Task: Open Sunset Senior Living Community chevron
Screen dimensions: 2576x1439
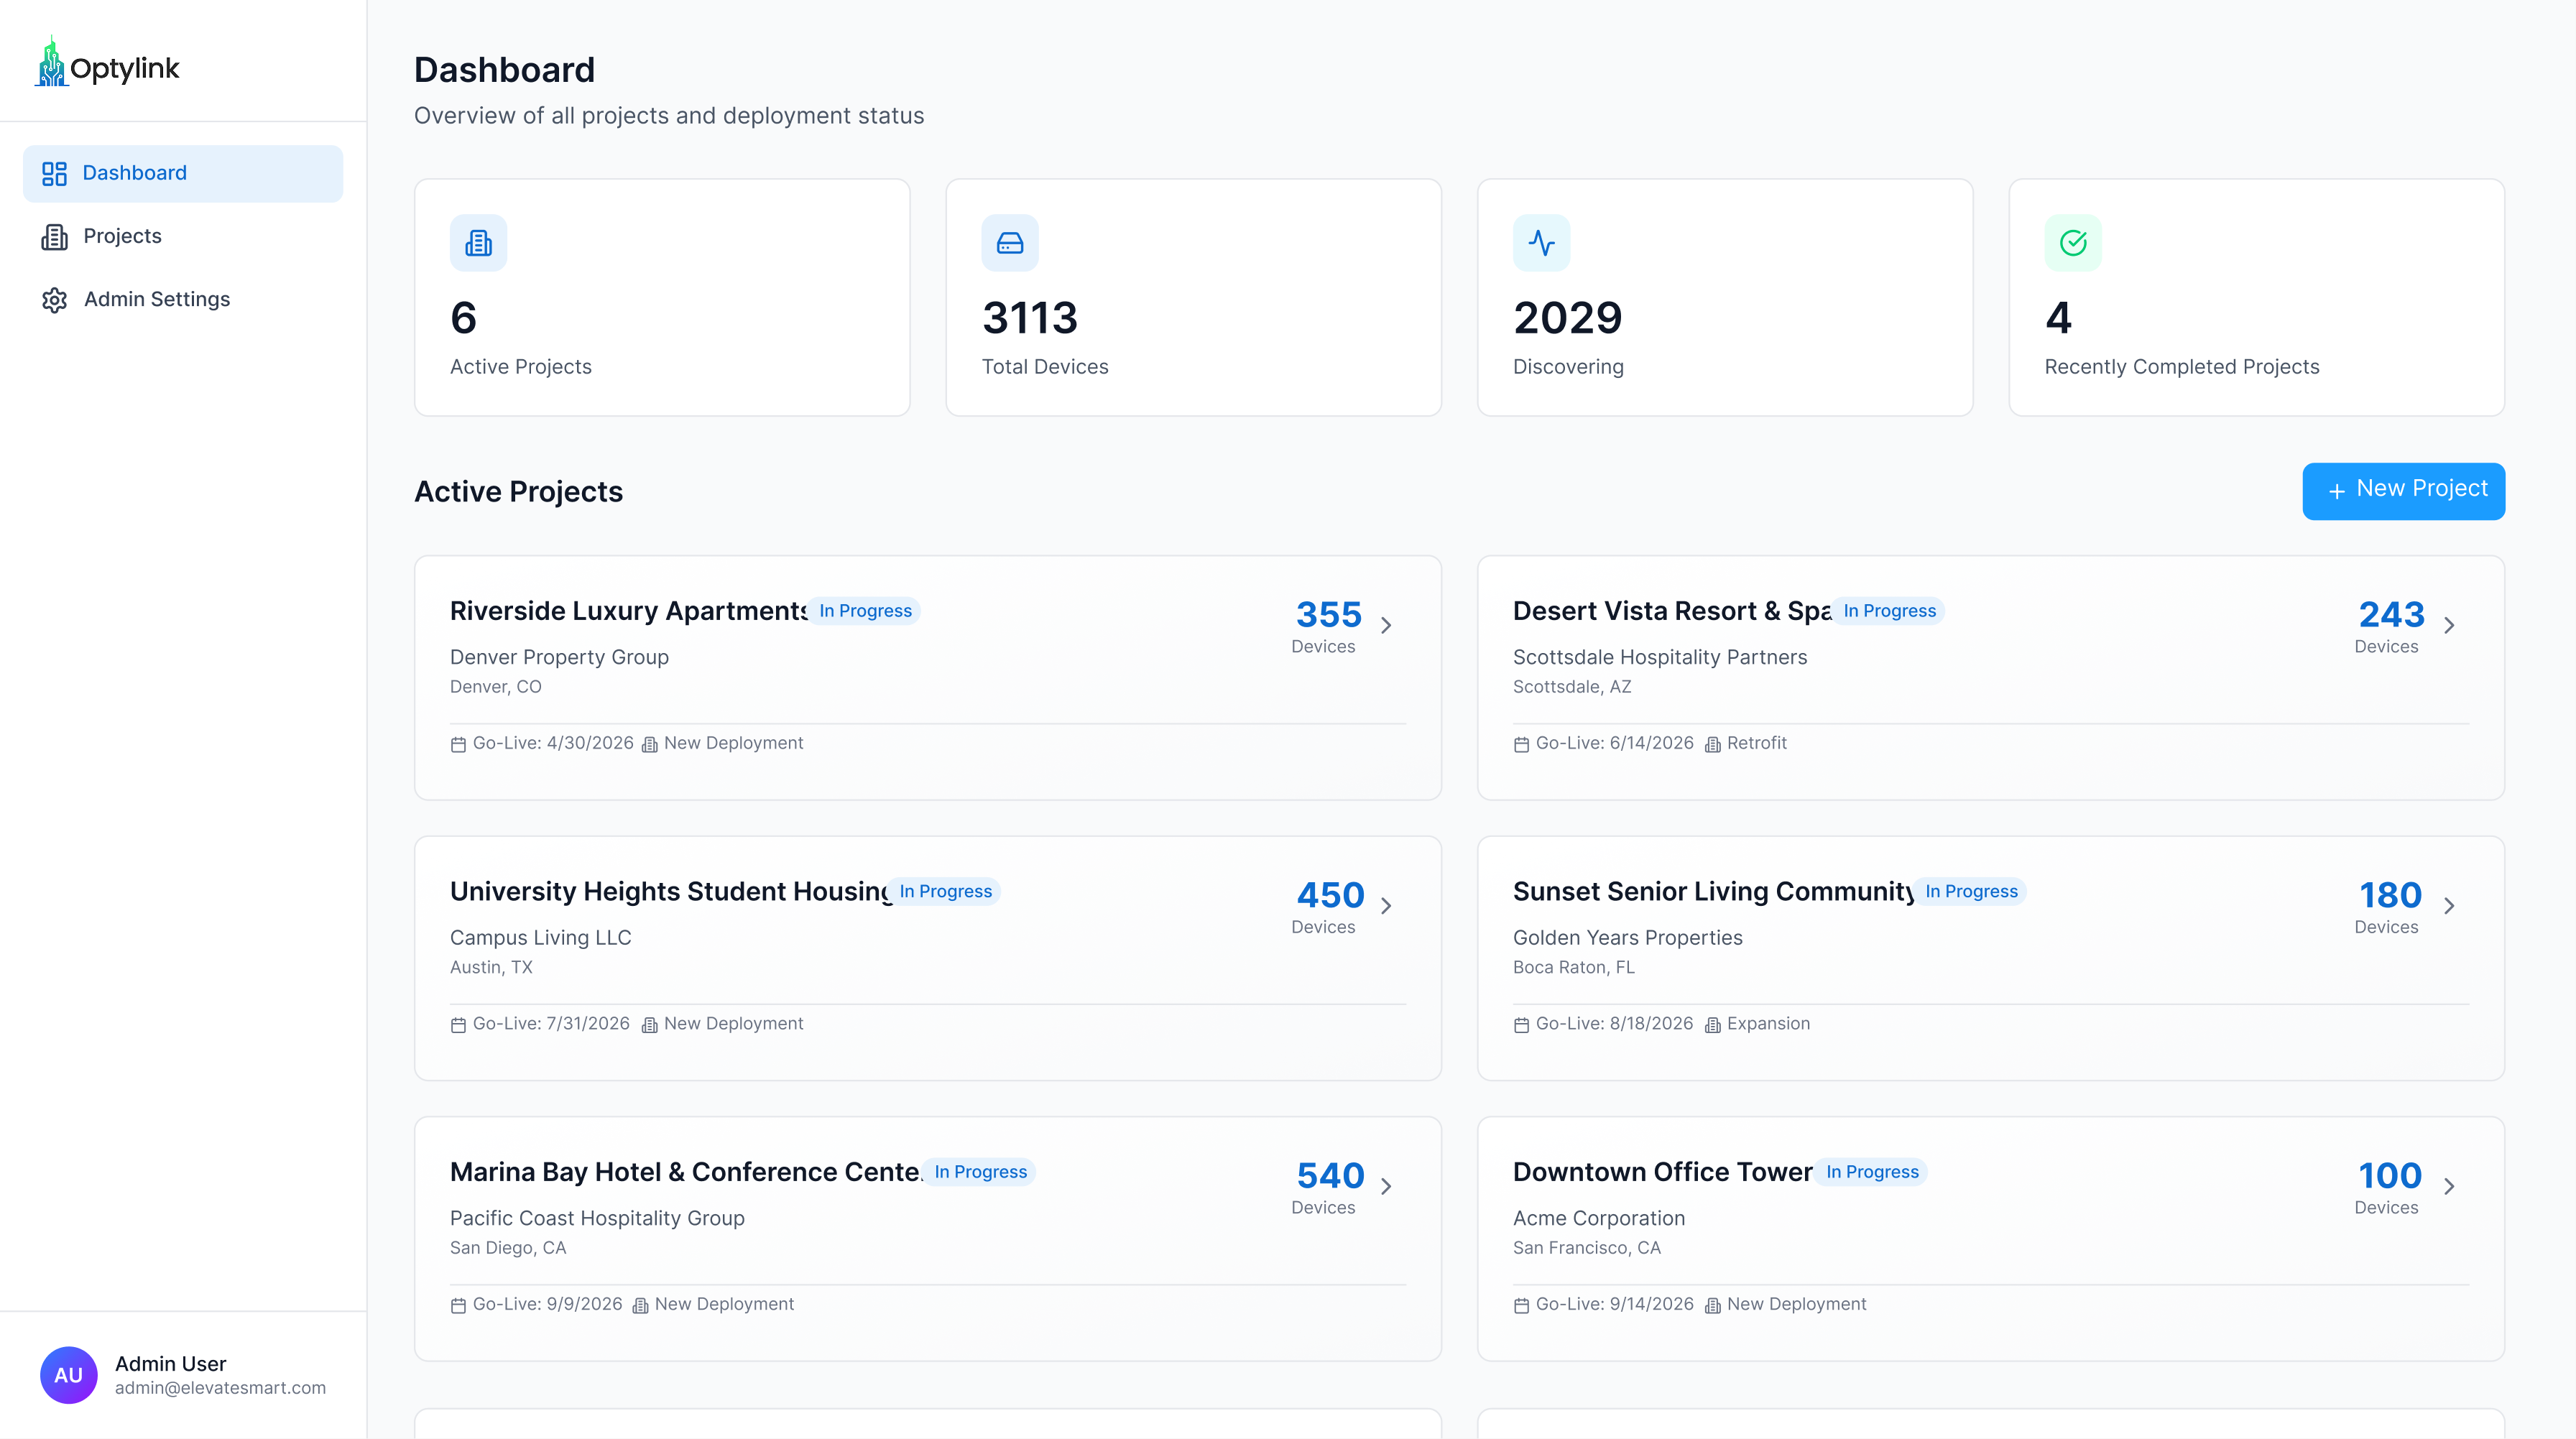Action: (2449, 905)
